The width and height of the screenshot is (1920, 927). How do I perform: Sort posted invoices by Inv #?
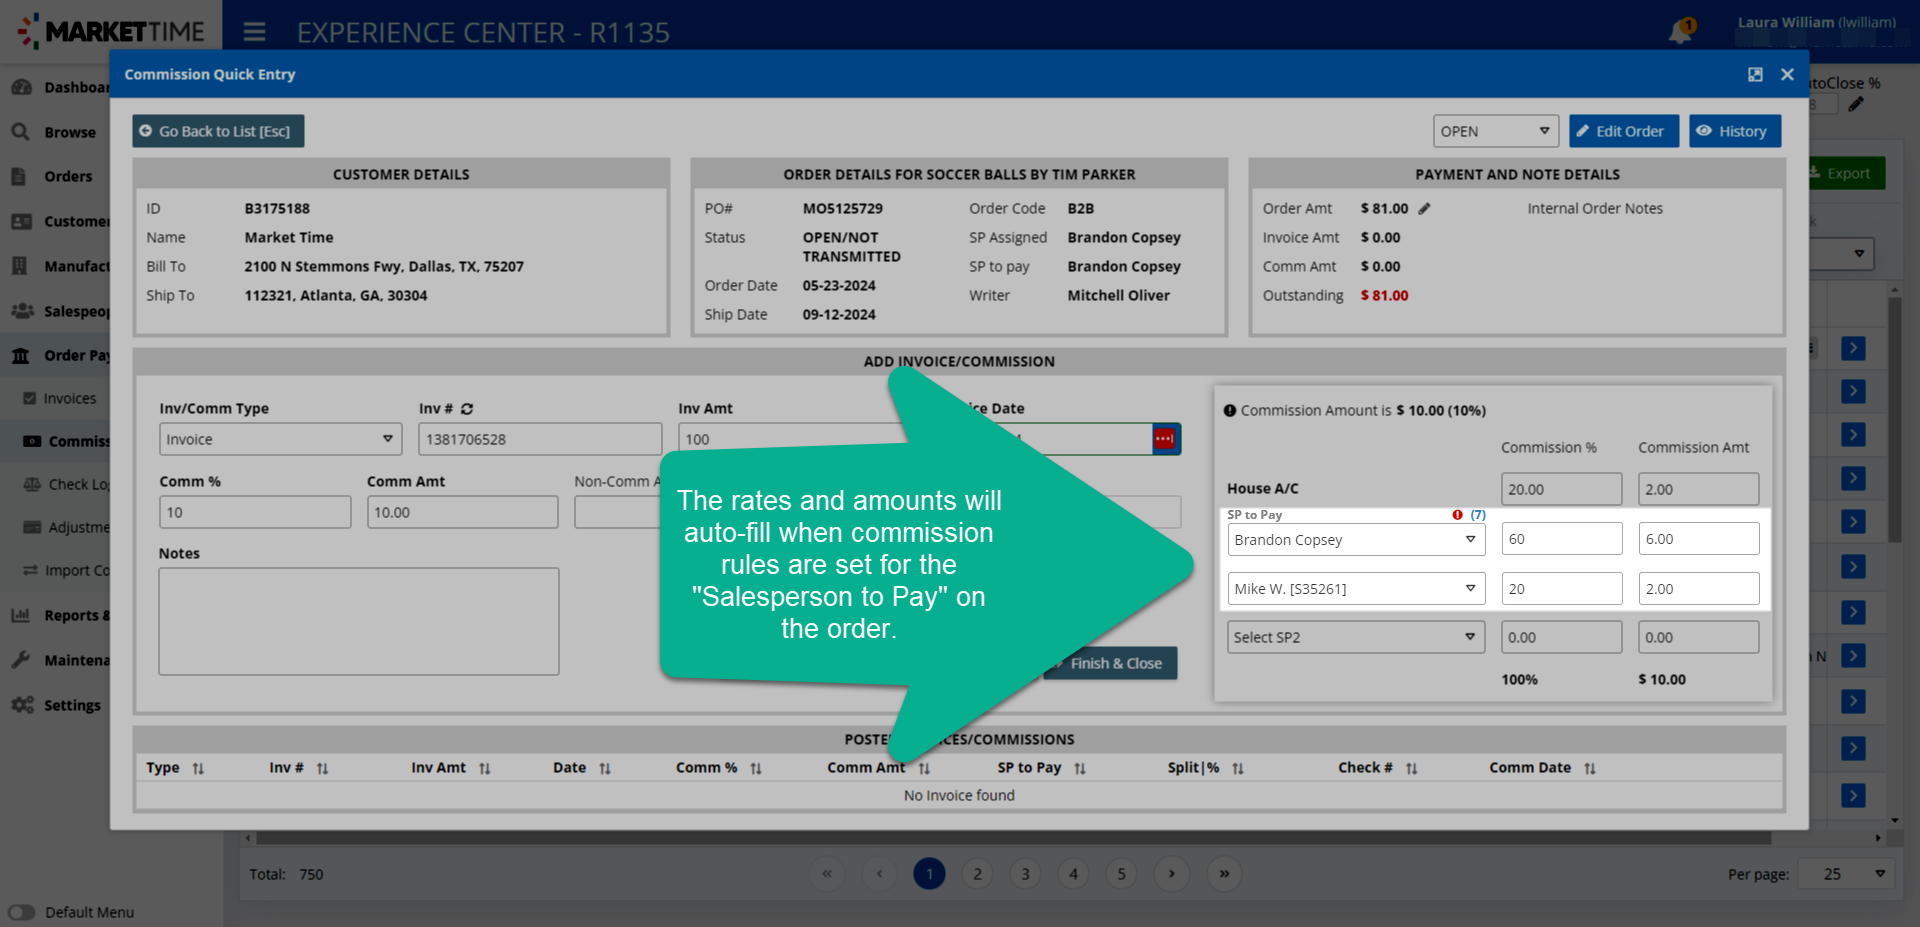click(x=322, y=769)
